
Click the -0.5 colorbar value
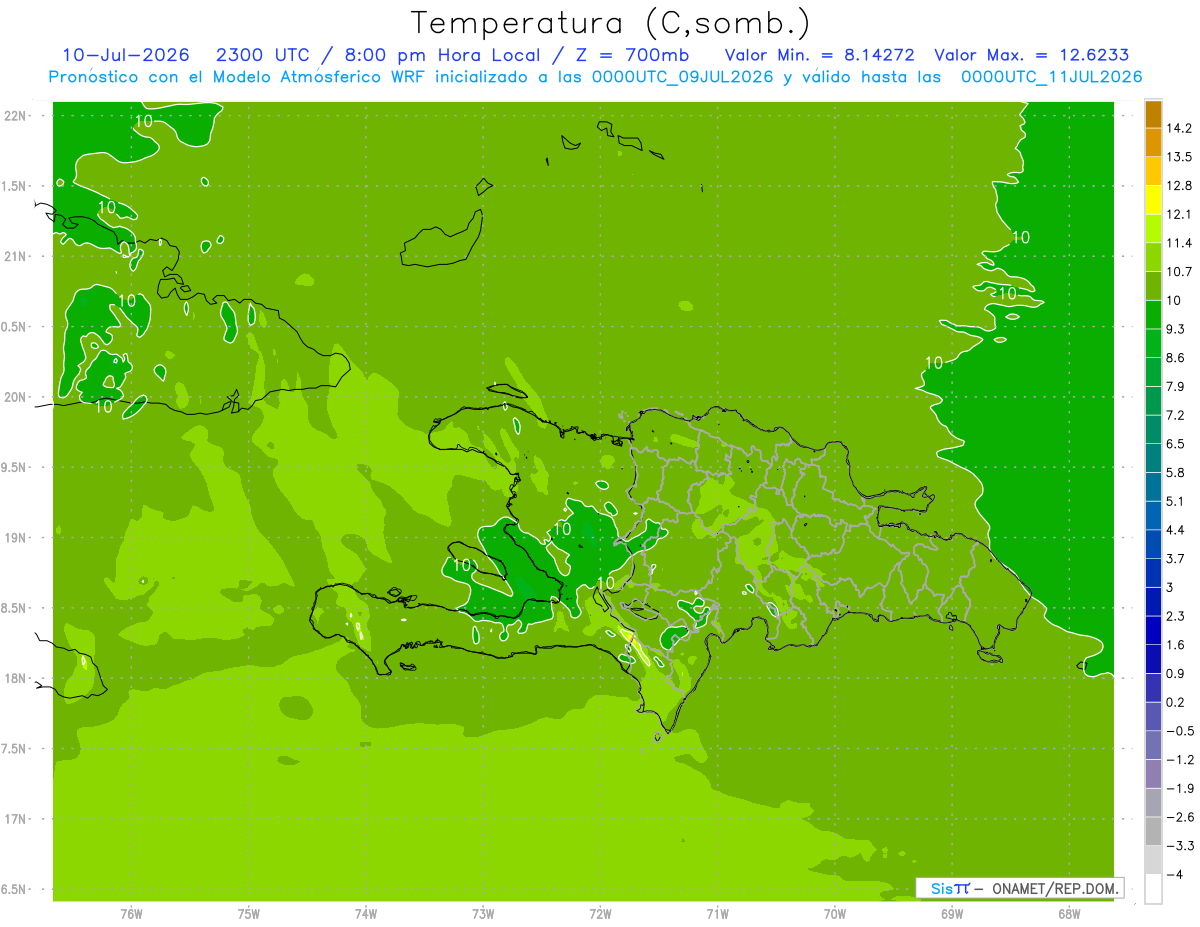[x=1179, y=731]
